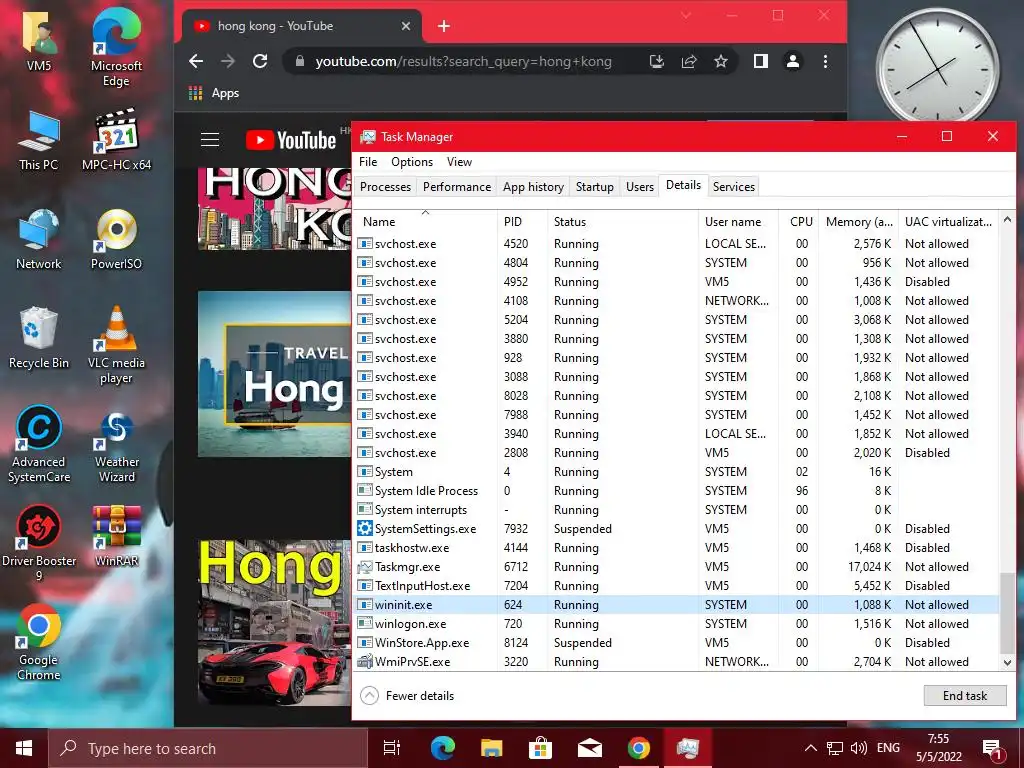Viewport: 1024px width, 768px height.
Task: Open Chrome's three-dot menu
Action: (825, 61)
